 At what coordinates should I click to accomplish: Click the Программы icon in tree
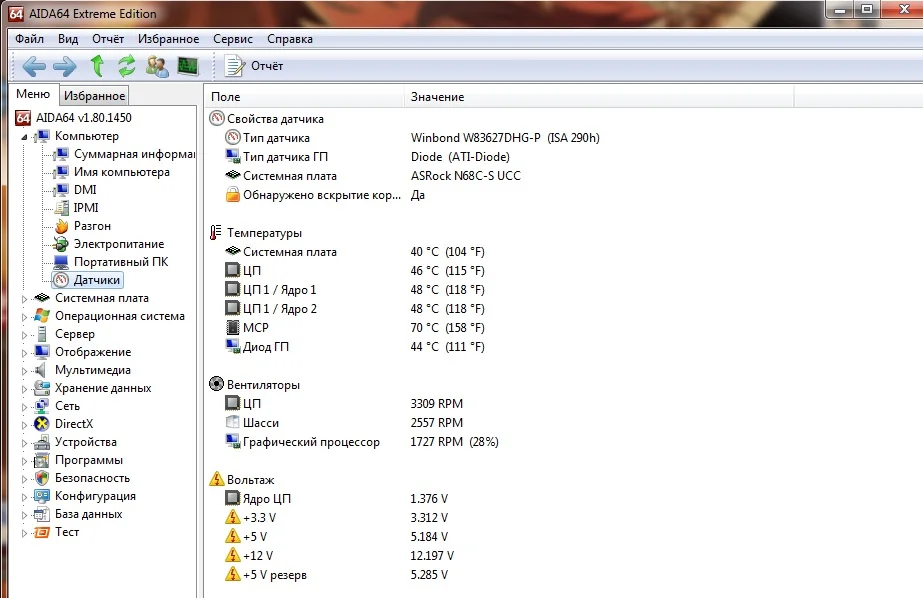42,460
